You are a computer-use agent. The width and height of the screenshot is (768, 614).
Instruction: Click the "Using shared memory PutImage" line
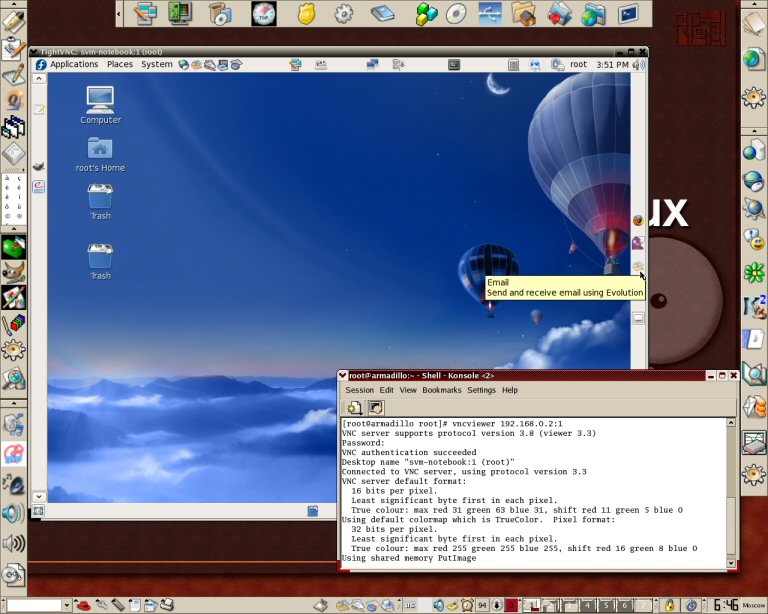(409, 558)
